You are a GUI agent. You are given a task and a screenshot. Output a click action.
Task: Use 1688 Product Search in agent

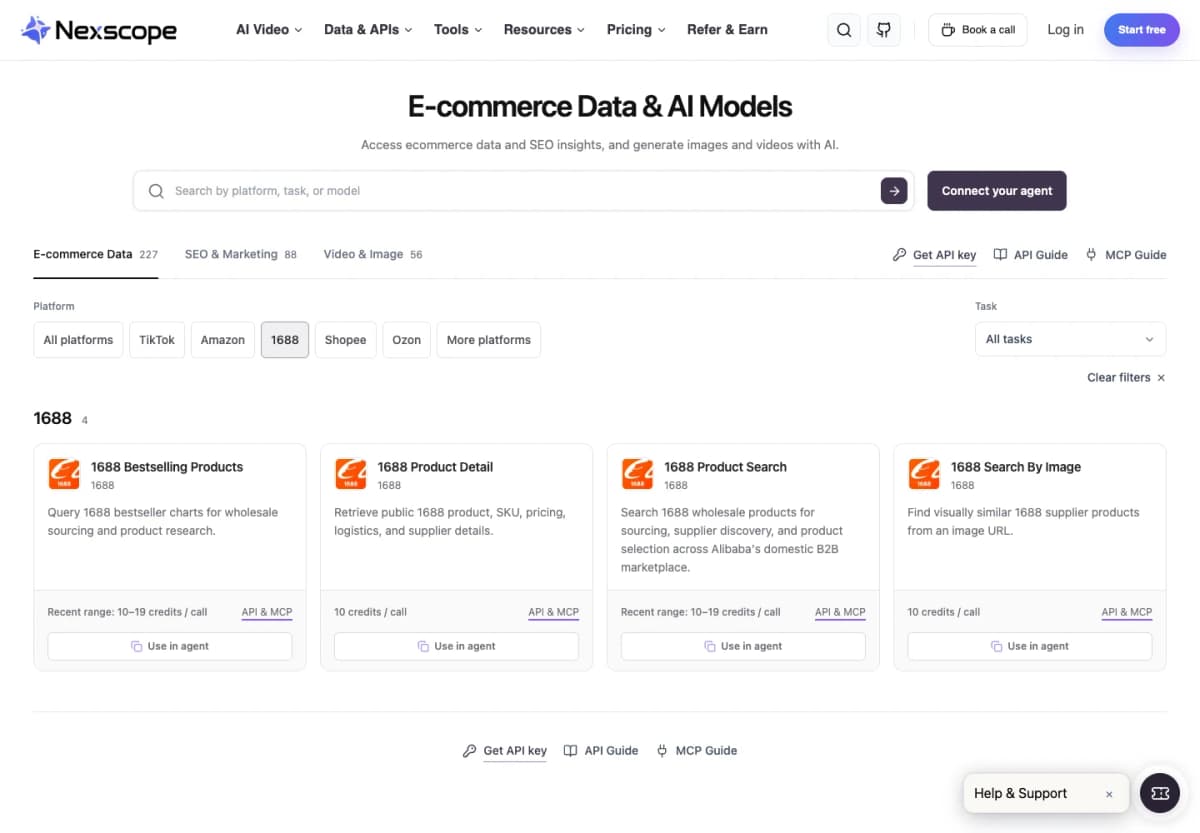tap(743, 646)
